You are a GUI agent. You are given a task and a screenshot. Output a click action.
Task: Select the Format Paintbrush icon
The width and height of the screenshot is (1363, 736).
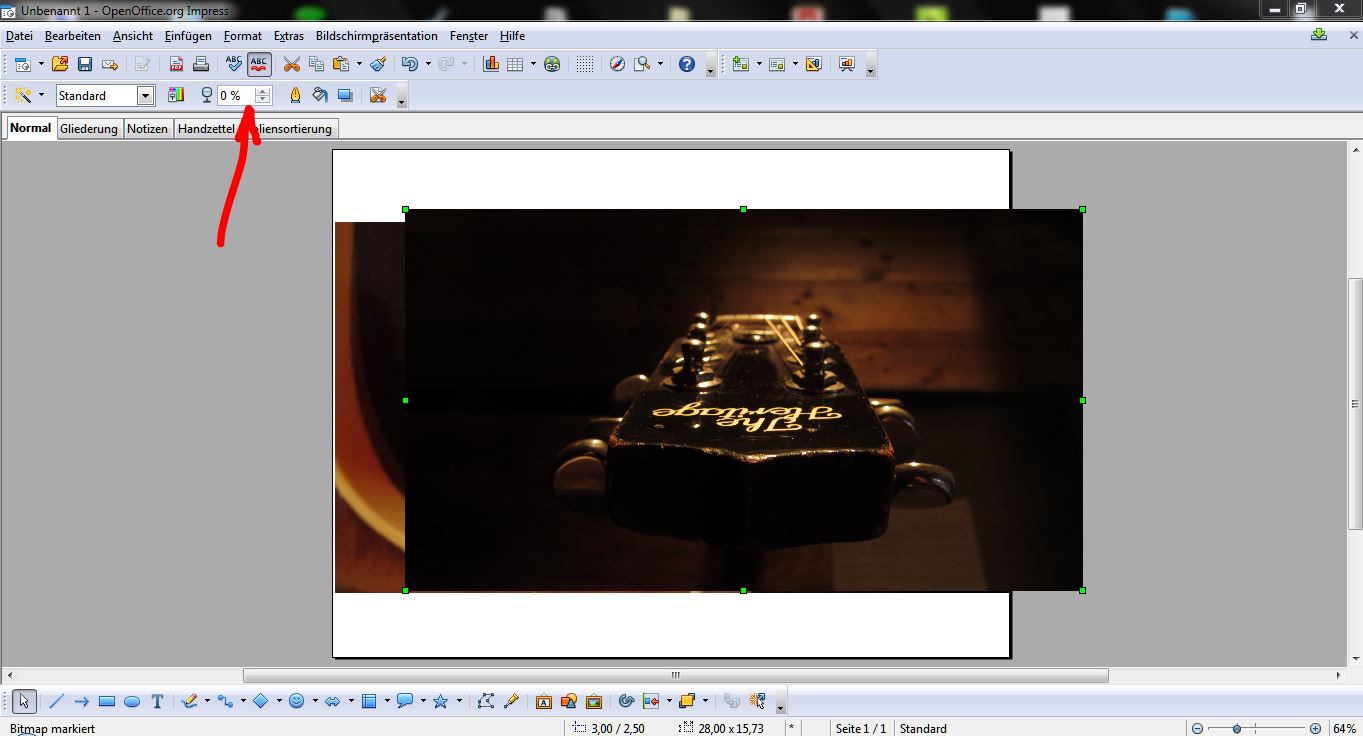click(x=378, y=64)
